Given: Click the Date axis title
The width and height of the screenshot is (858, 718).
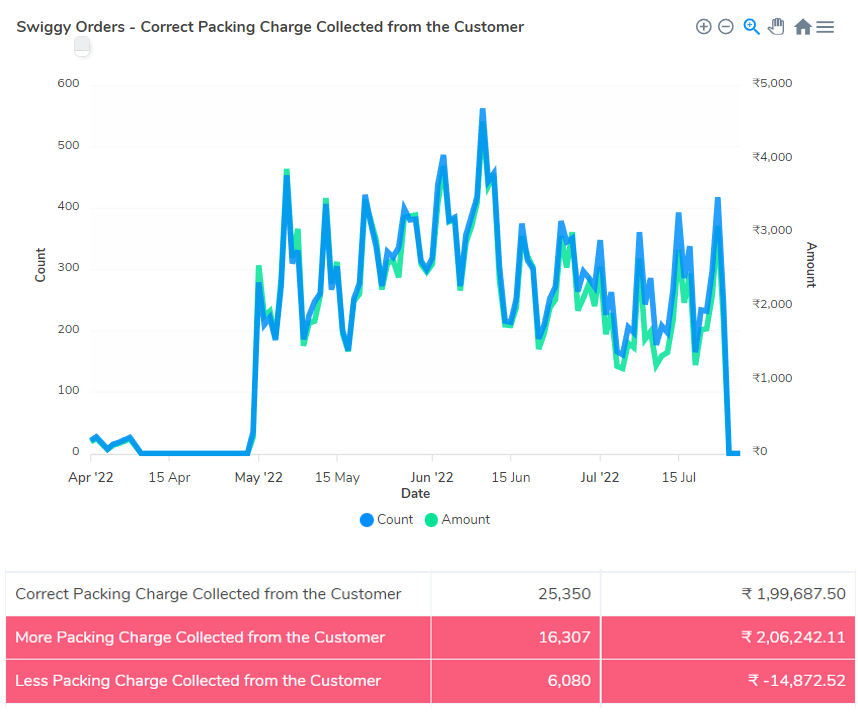Looking at the screenshot, I should pyautogui.click(x=415, y=494).
